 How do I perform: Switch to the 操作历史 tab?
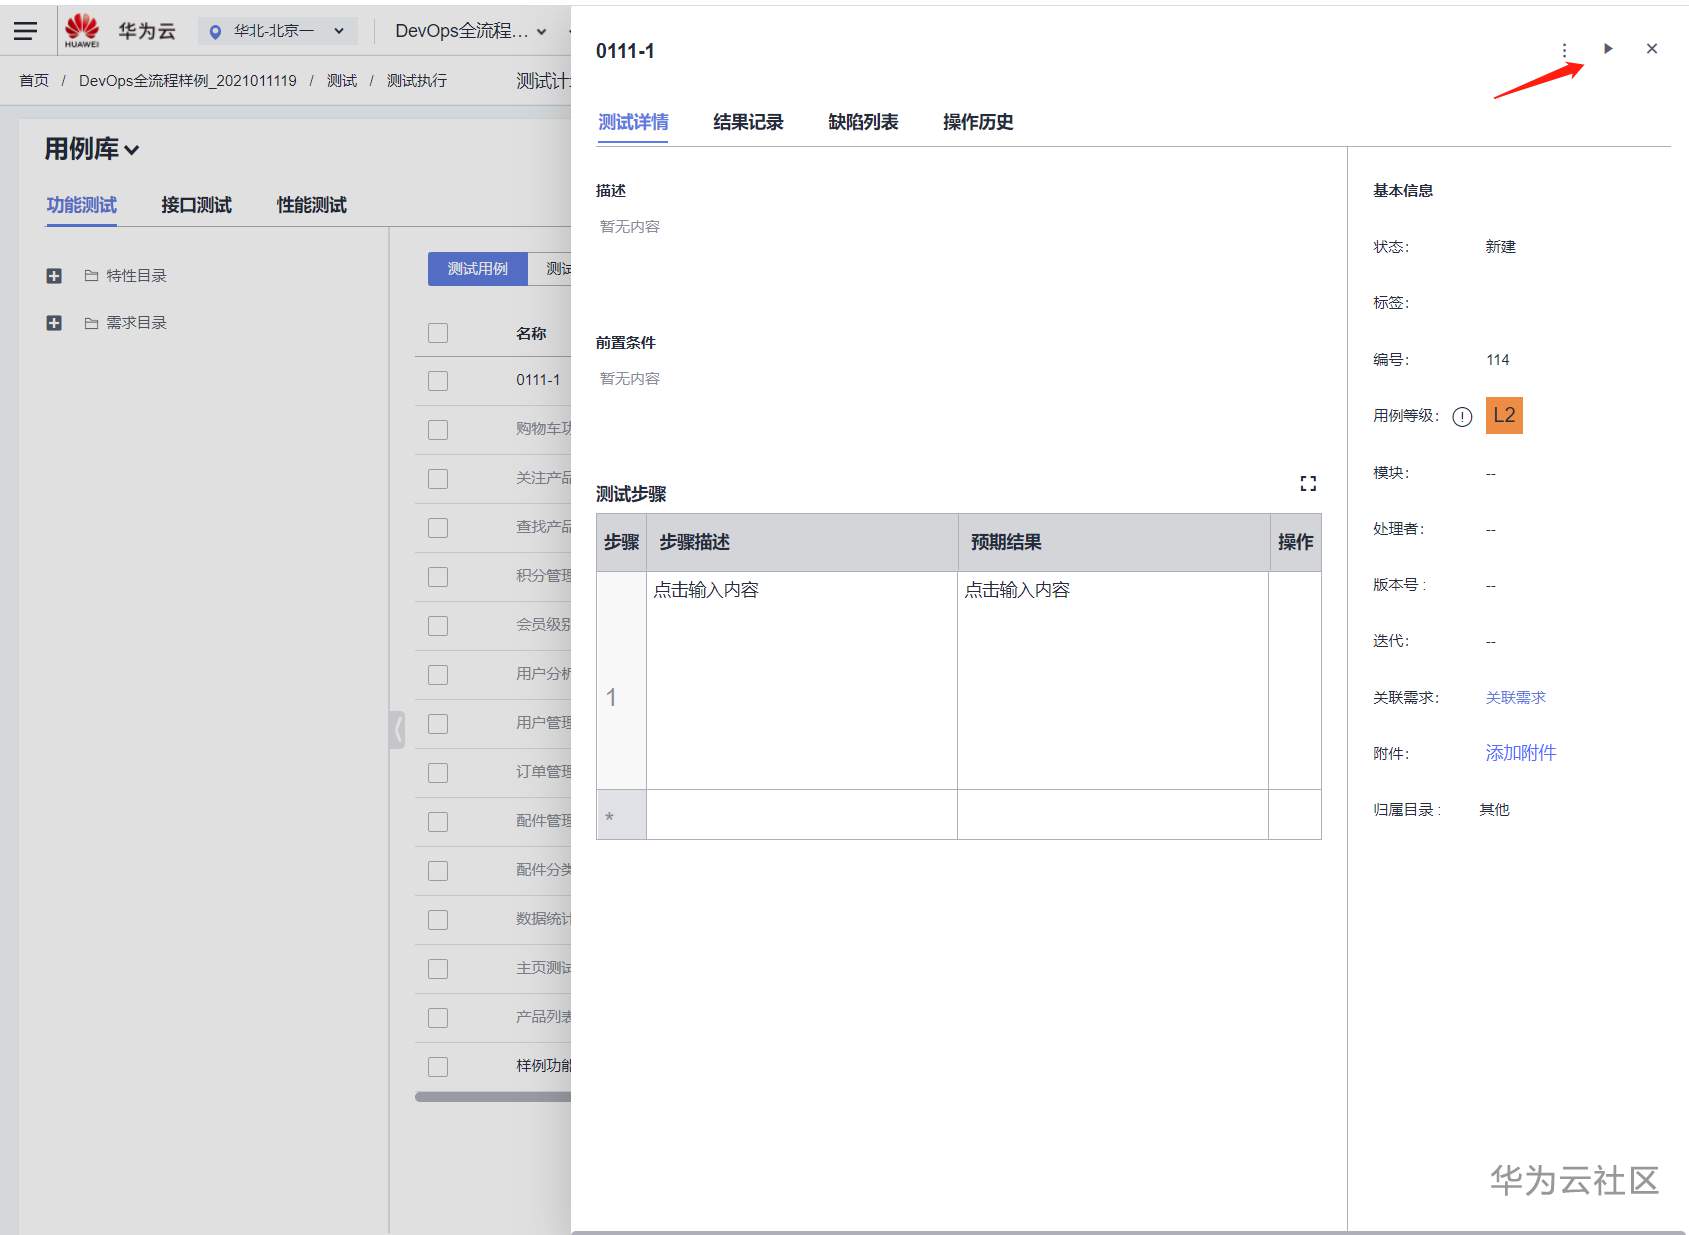978,122
